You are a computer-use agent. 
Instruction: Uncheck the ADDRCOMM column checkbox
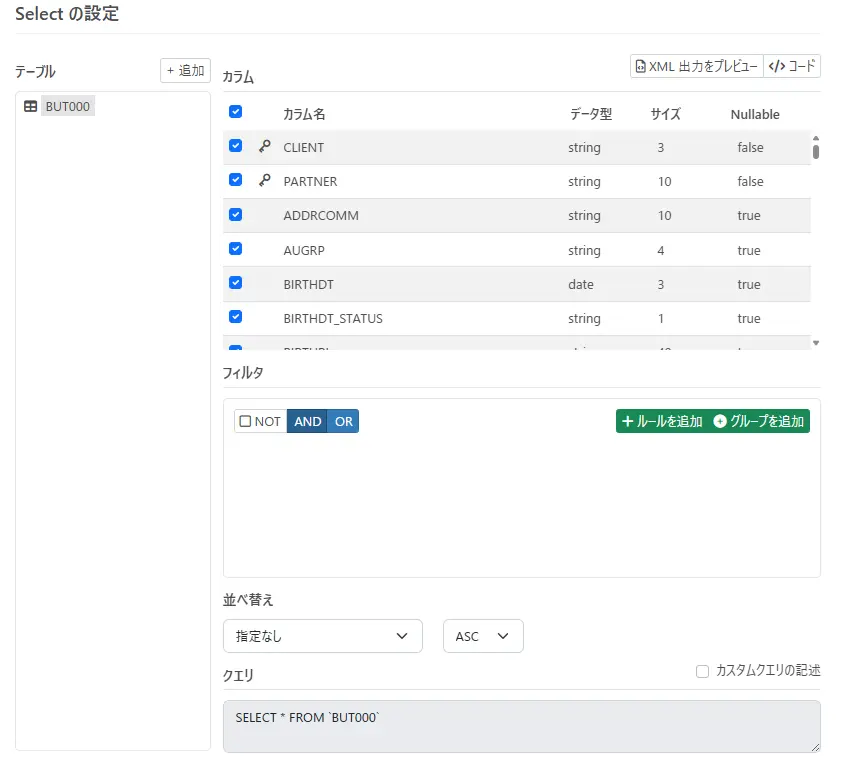(x=235, y=214)
